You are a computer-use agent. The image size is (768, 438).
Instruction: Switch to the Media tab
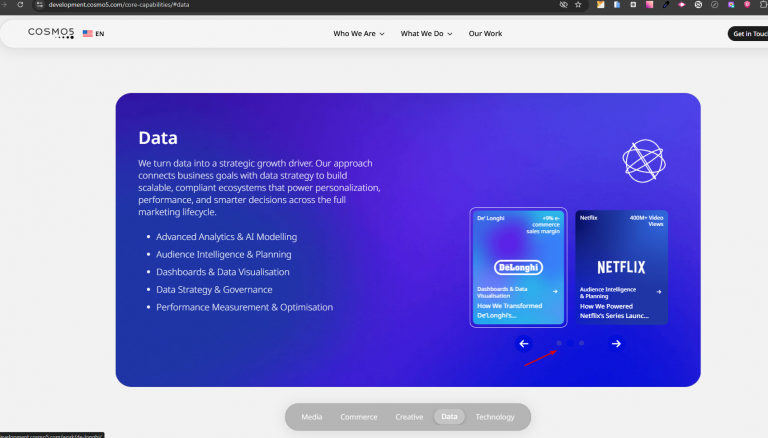click(312, 417)
